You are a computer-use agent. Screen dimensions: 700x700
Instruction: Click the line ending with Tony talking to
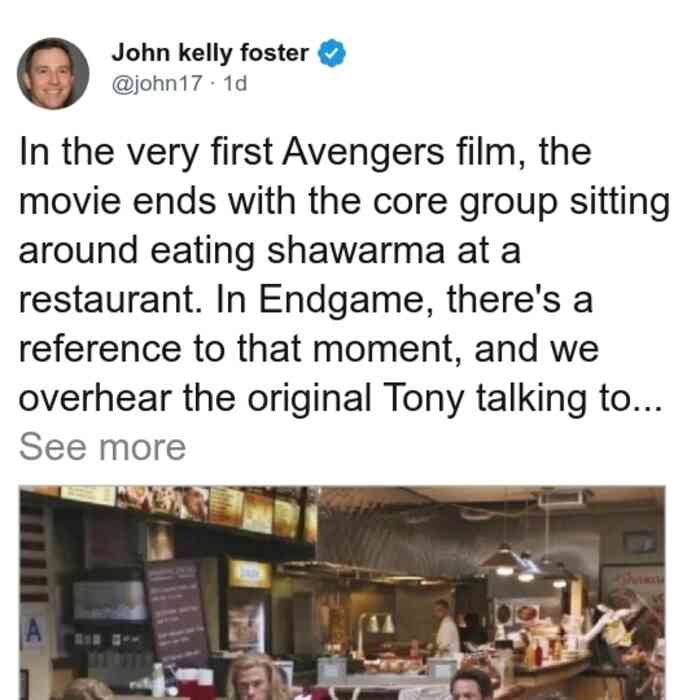point(340,398)
